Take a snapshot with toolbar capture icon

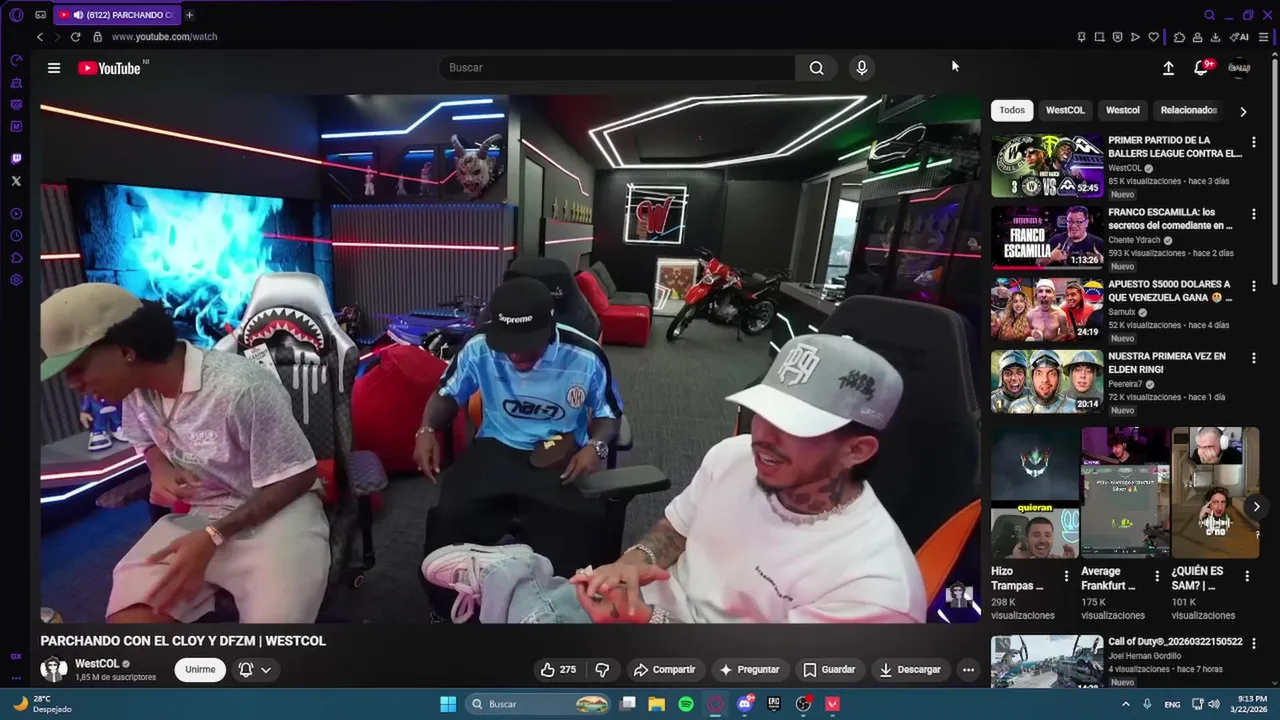pyautogui.click(x=1099, y=37)
